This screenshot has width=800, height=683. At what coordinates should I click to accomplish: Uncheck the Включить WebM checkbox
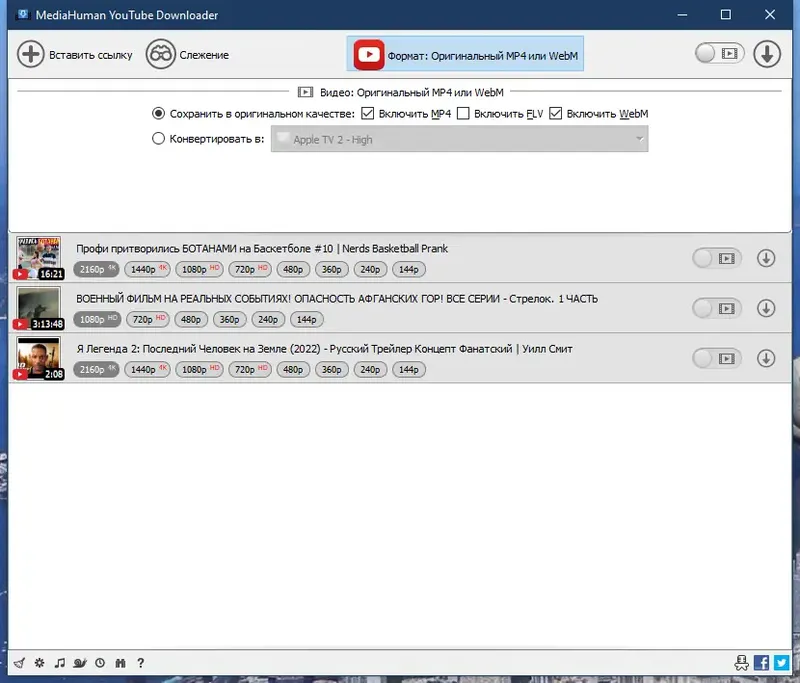coord(556,113)
